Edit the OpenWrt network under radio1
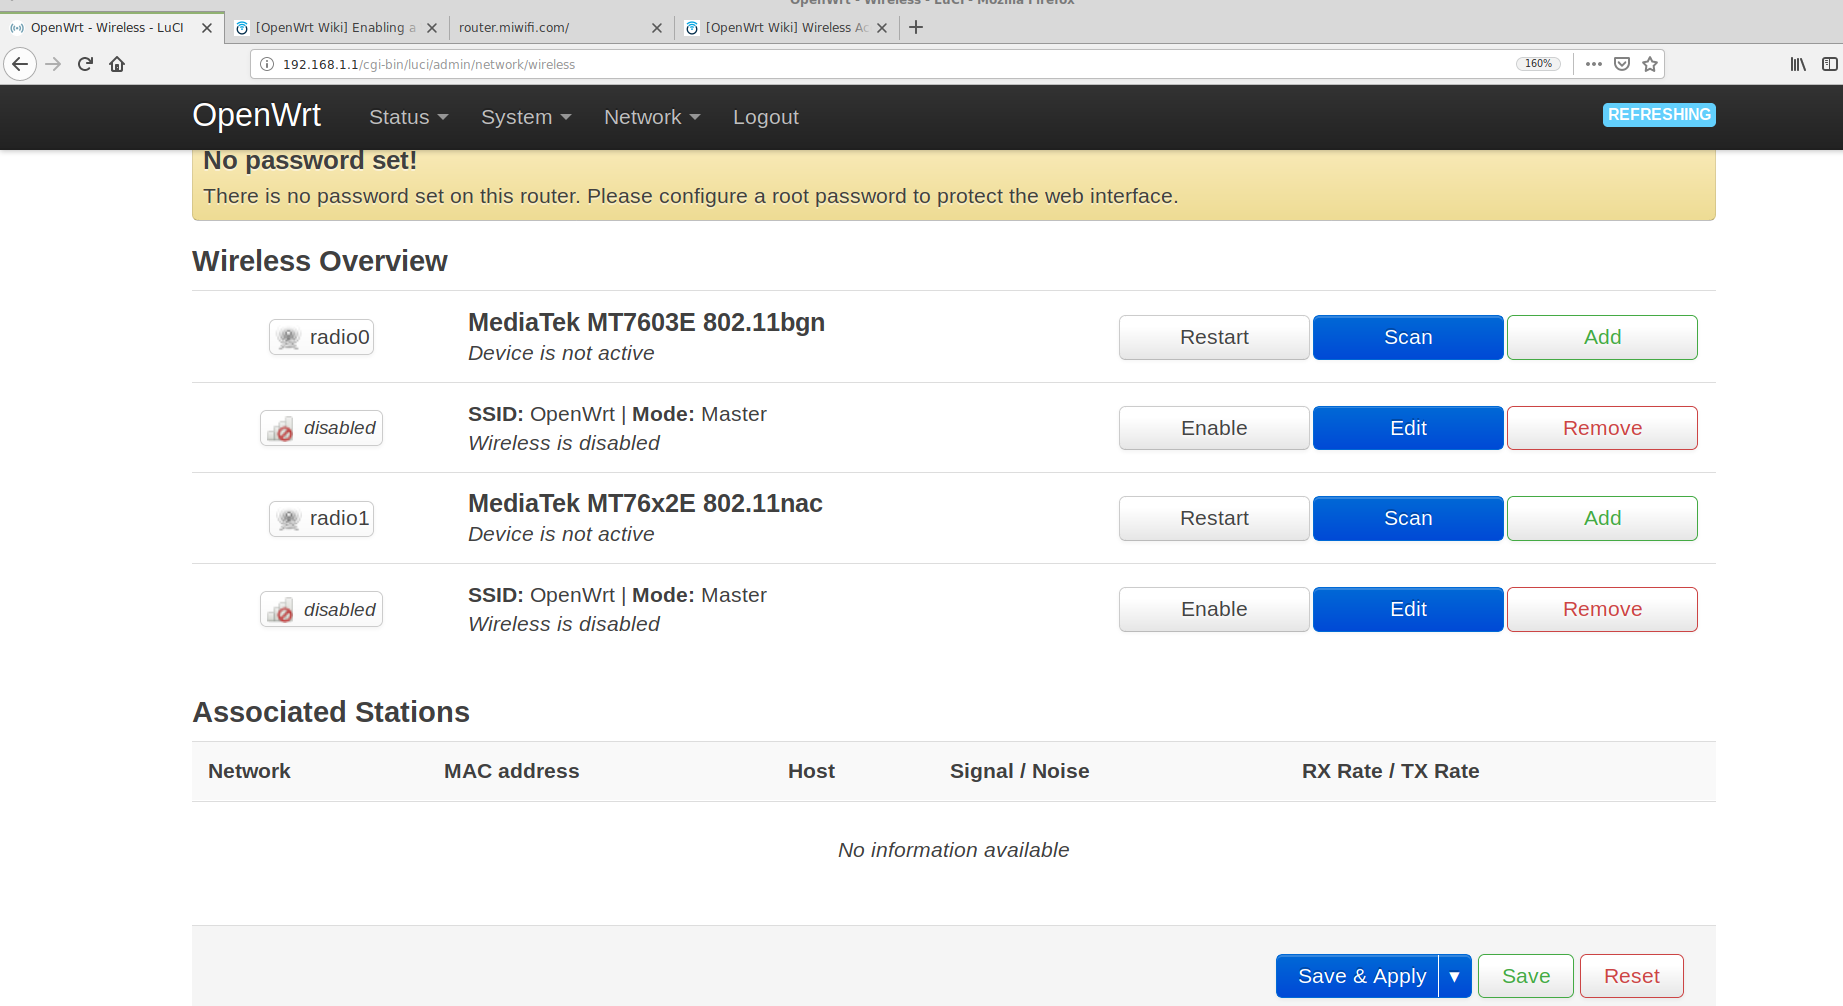 click(x=1408, y=609)
